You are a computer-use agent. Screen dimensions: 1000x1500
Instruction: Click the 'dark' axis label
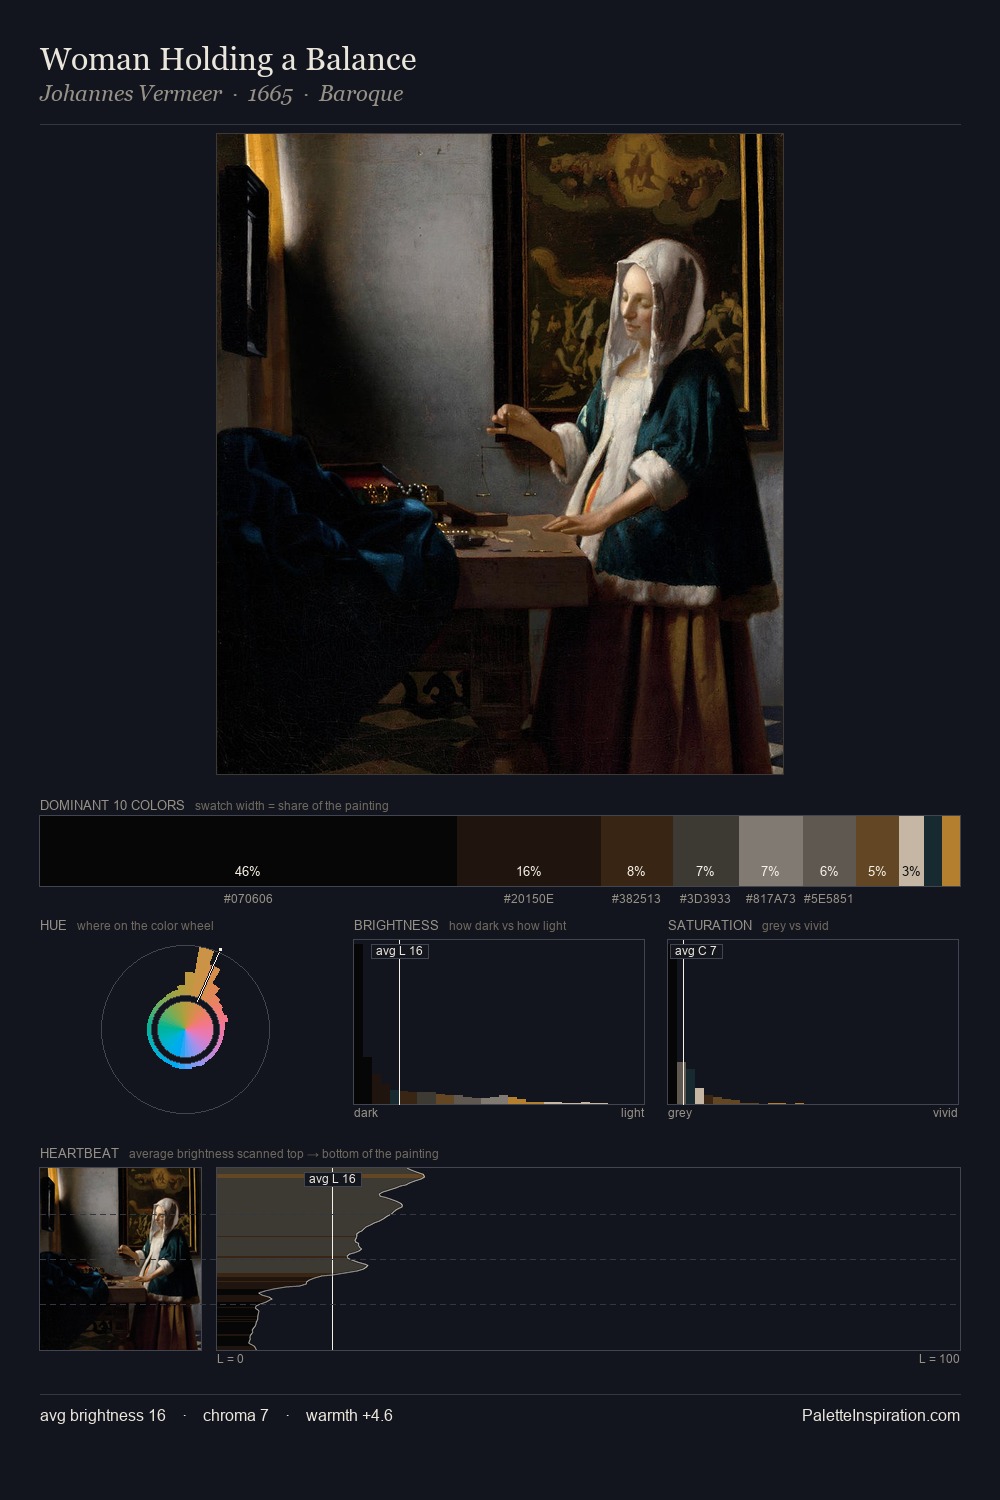tap(366, 1113)
